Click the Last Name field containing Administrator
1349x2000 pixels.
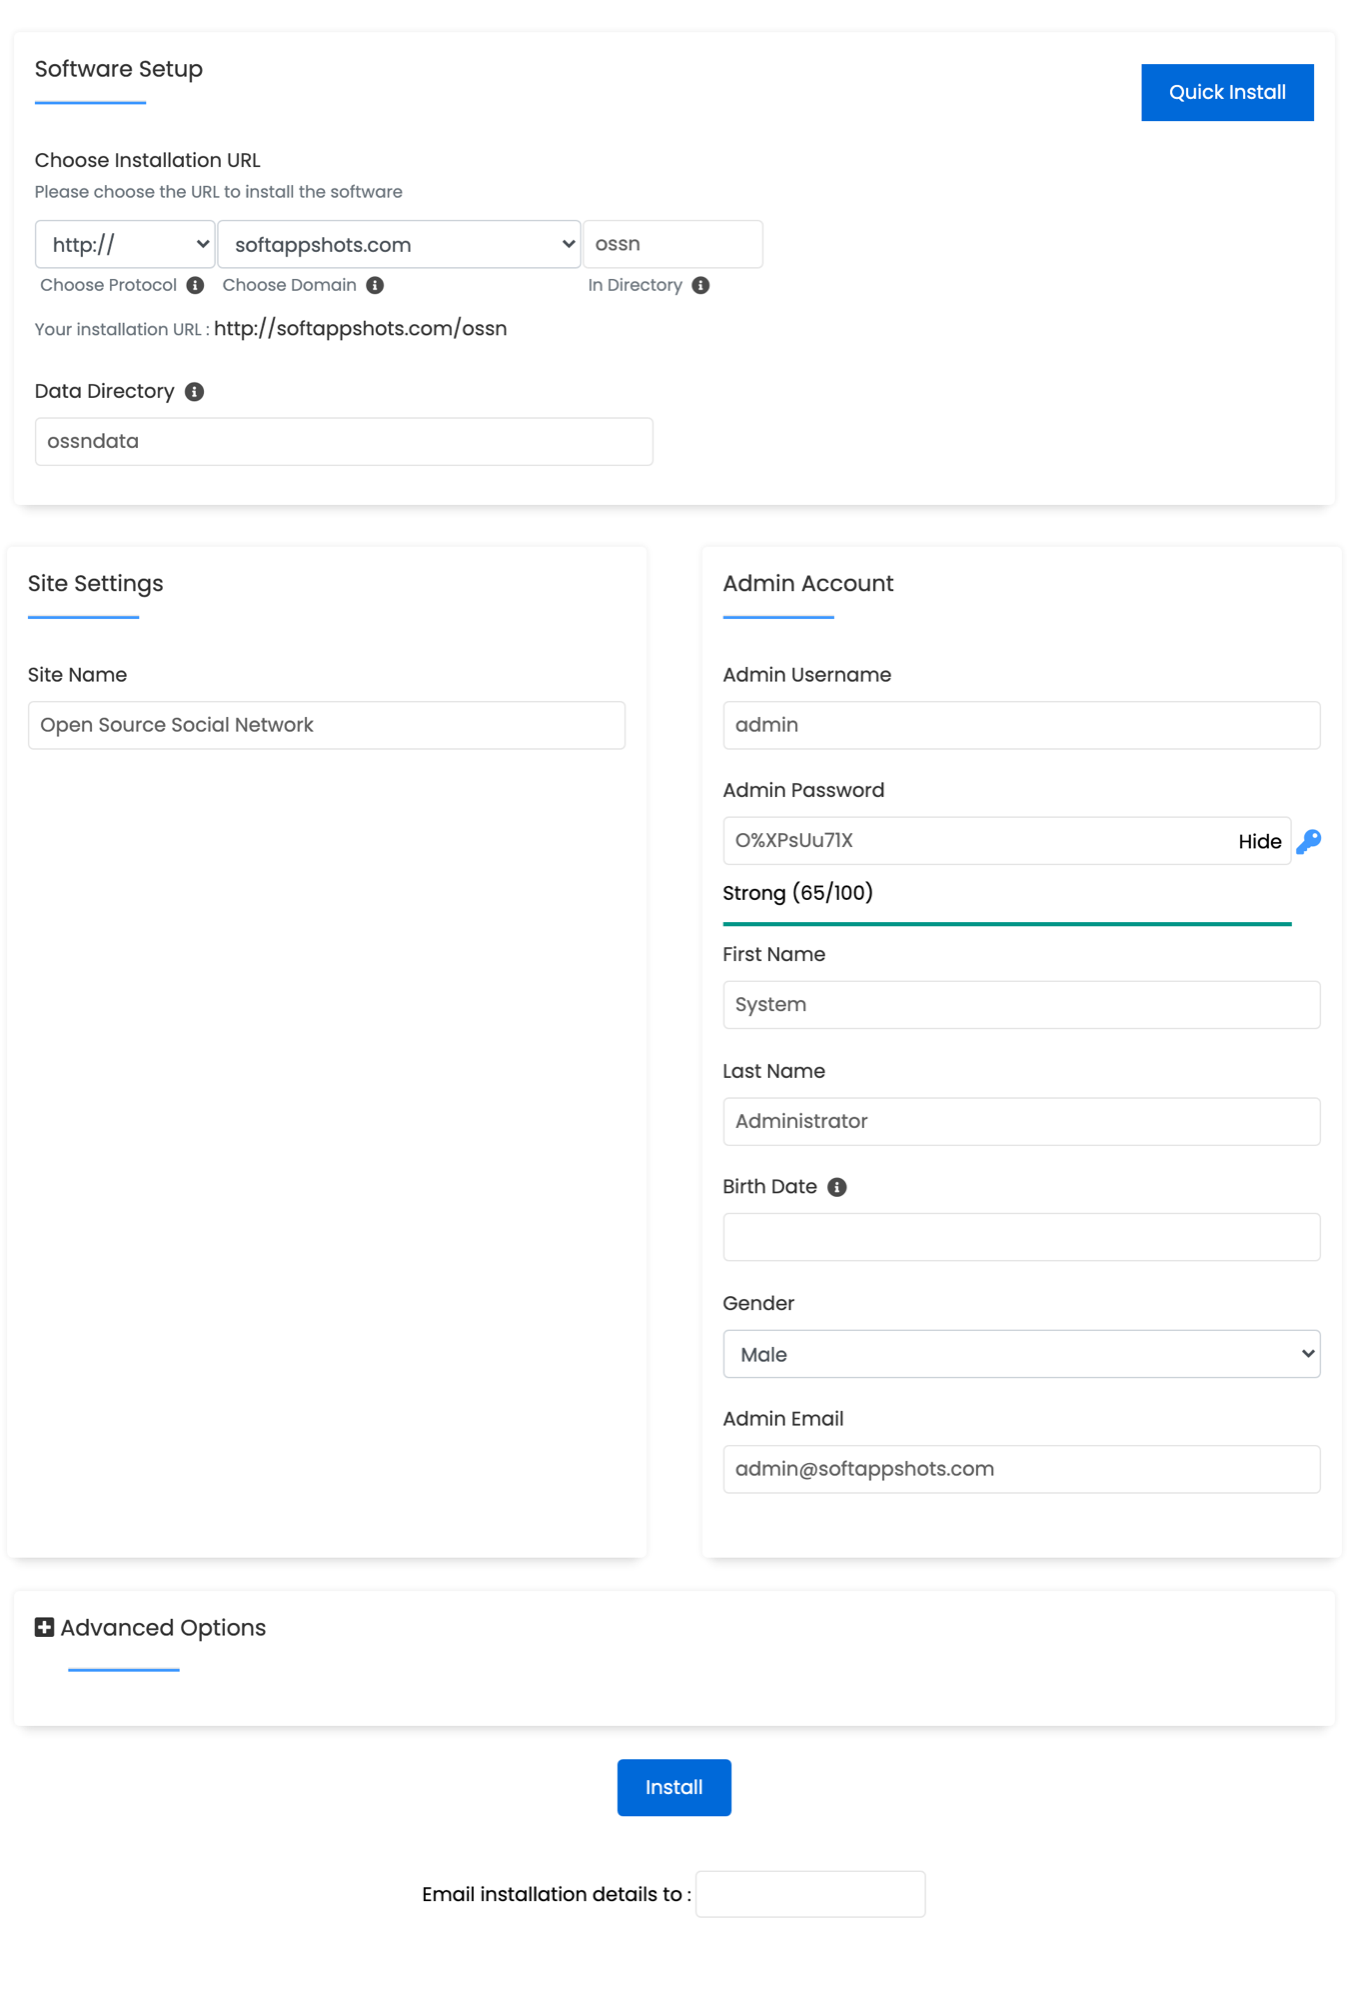click(1021, 1121)
